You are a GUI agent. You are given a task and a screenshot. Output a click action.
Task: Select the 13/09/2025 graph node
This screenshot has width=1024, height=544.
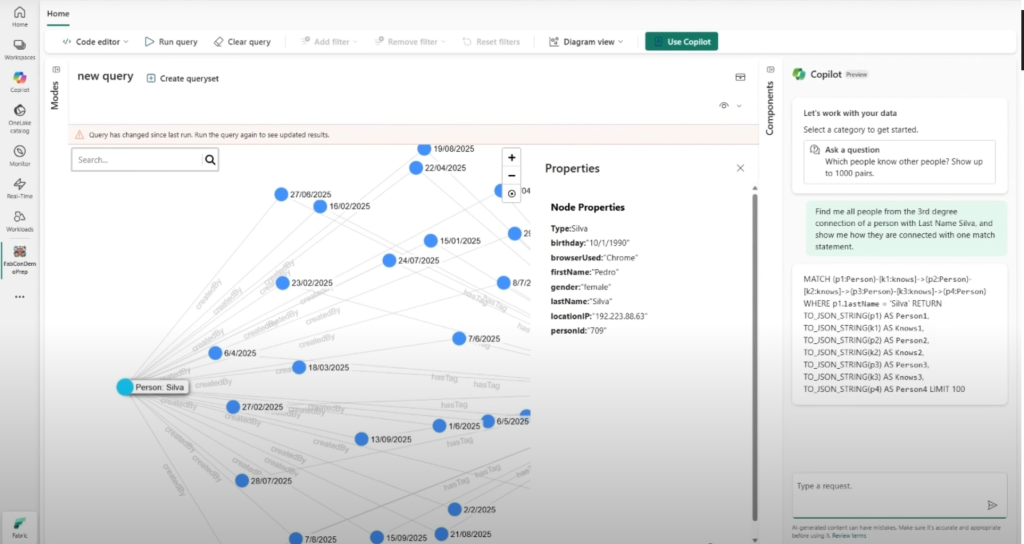361,440
